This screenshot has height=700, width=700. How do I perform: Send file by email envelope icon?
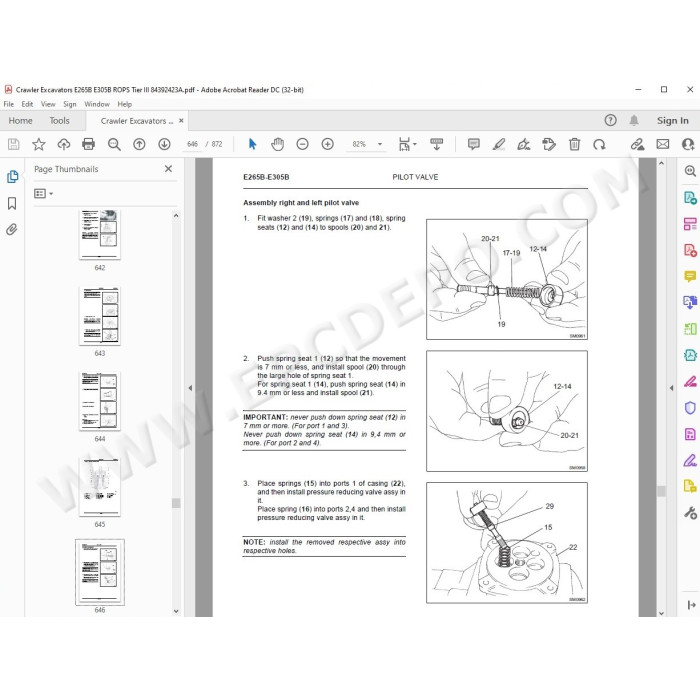pos(663,144)
